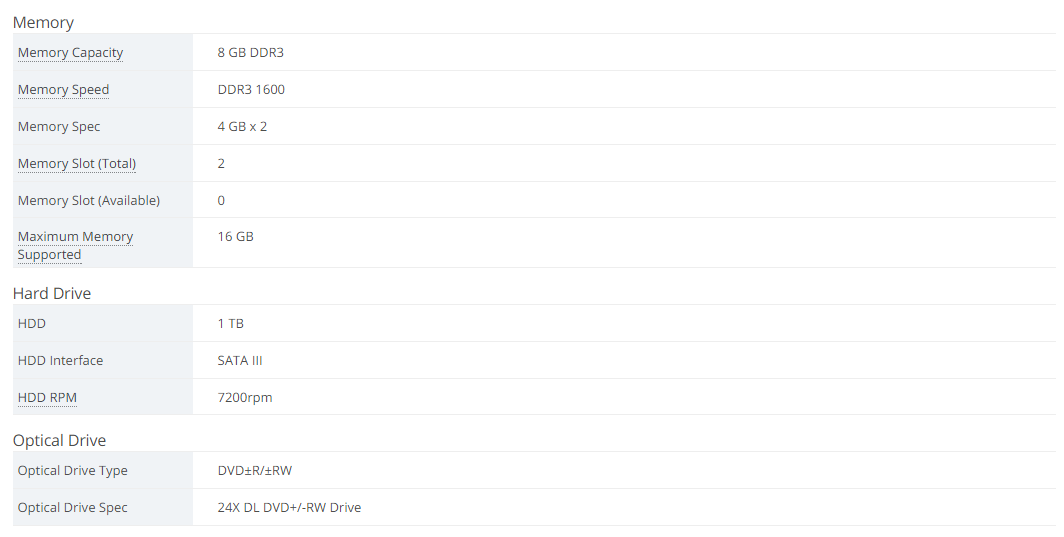The image size is (1064, 537).
Task: Select the Memory Spec label
Action: click(x=59, y=127)
